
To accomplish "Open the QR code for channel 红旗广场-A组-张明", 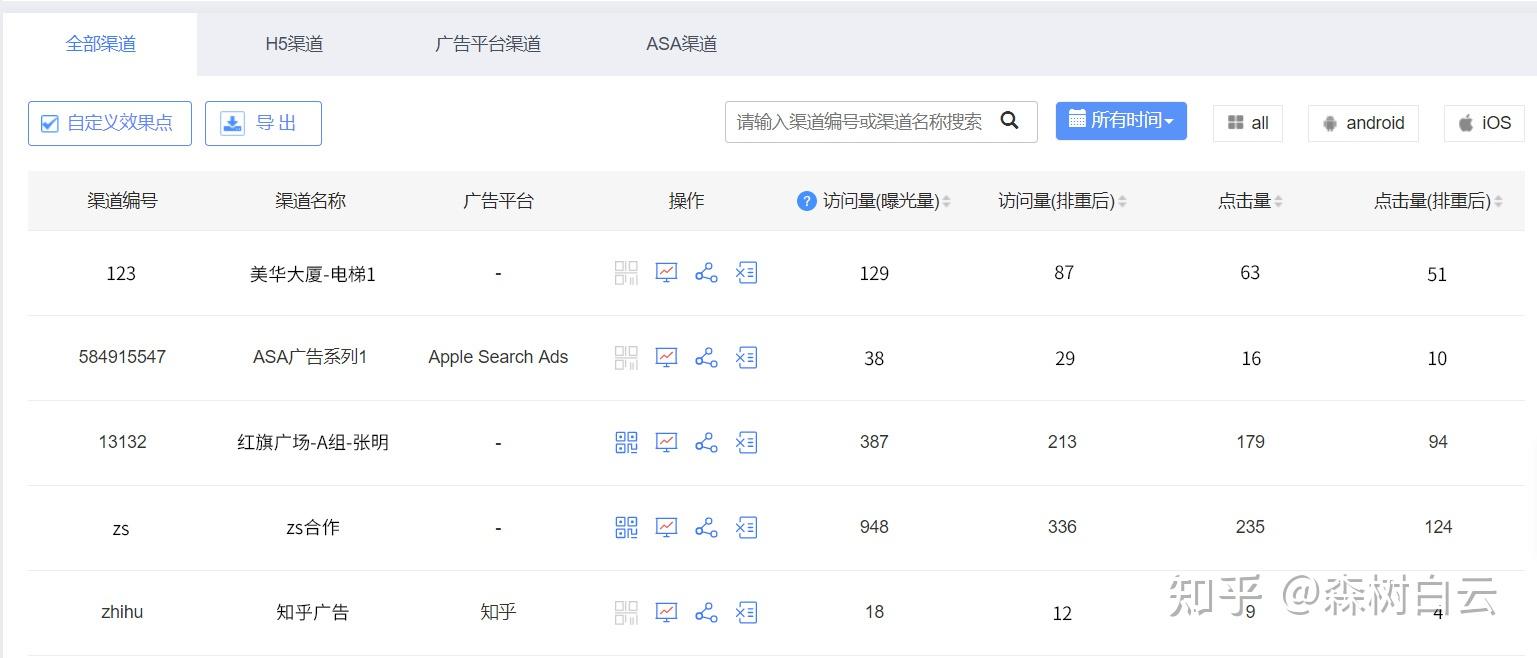I will (x=625, y=442).
